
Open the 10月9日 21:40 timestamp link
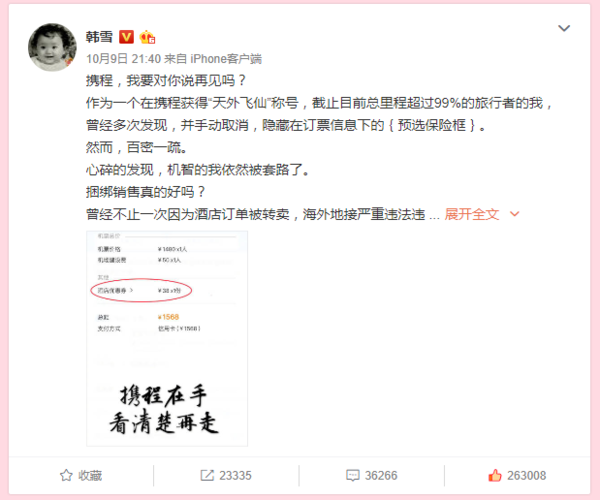coord(123,59)
